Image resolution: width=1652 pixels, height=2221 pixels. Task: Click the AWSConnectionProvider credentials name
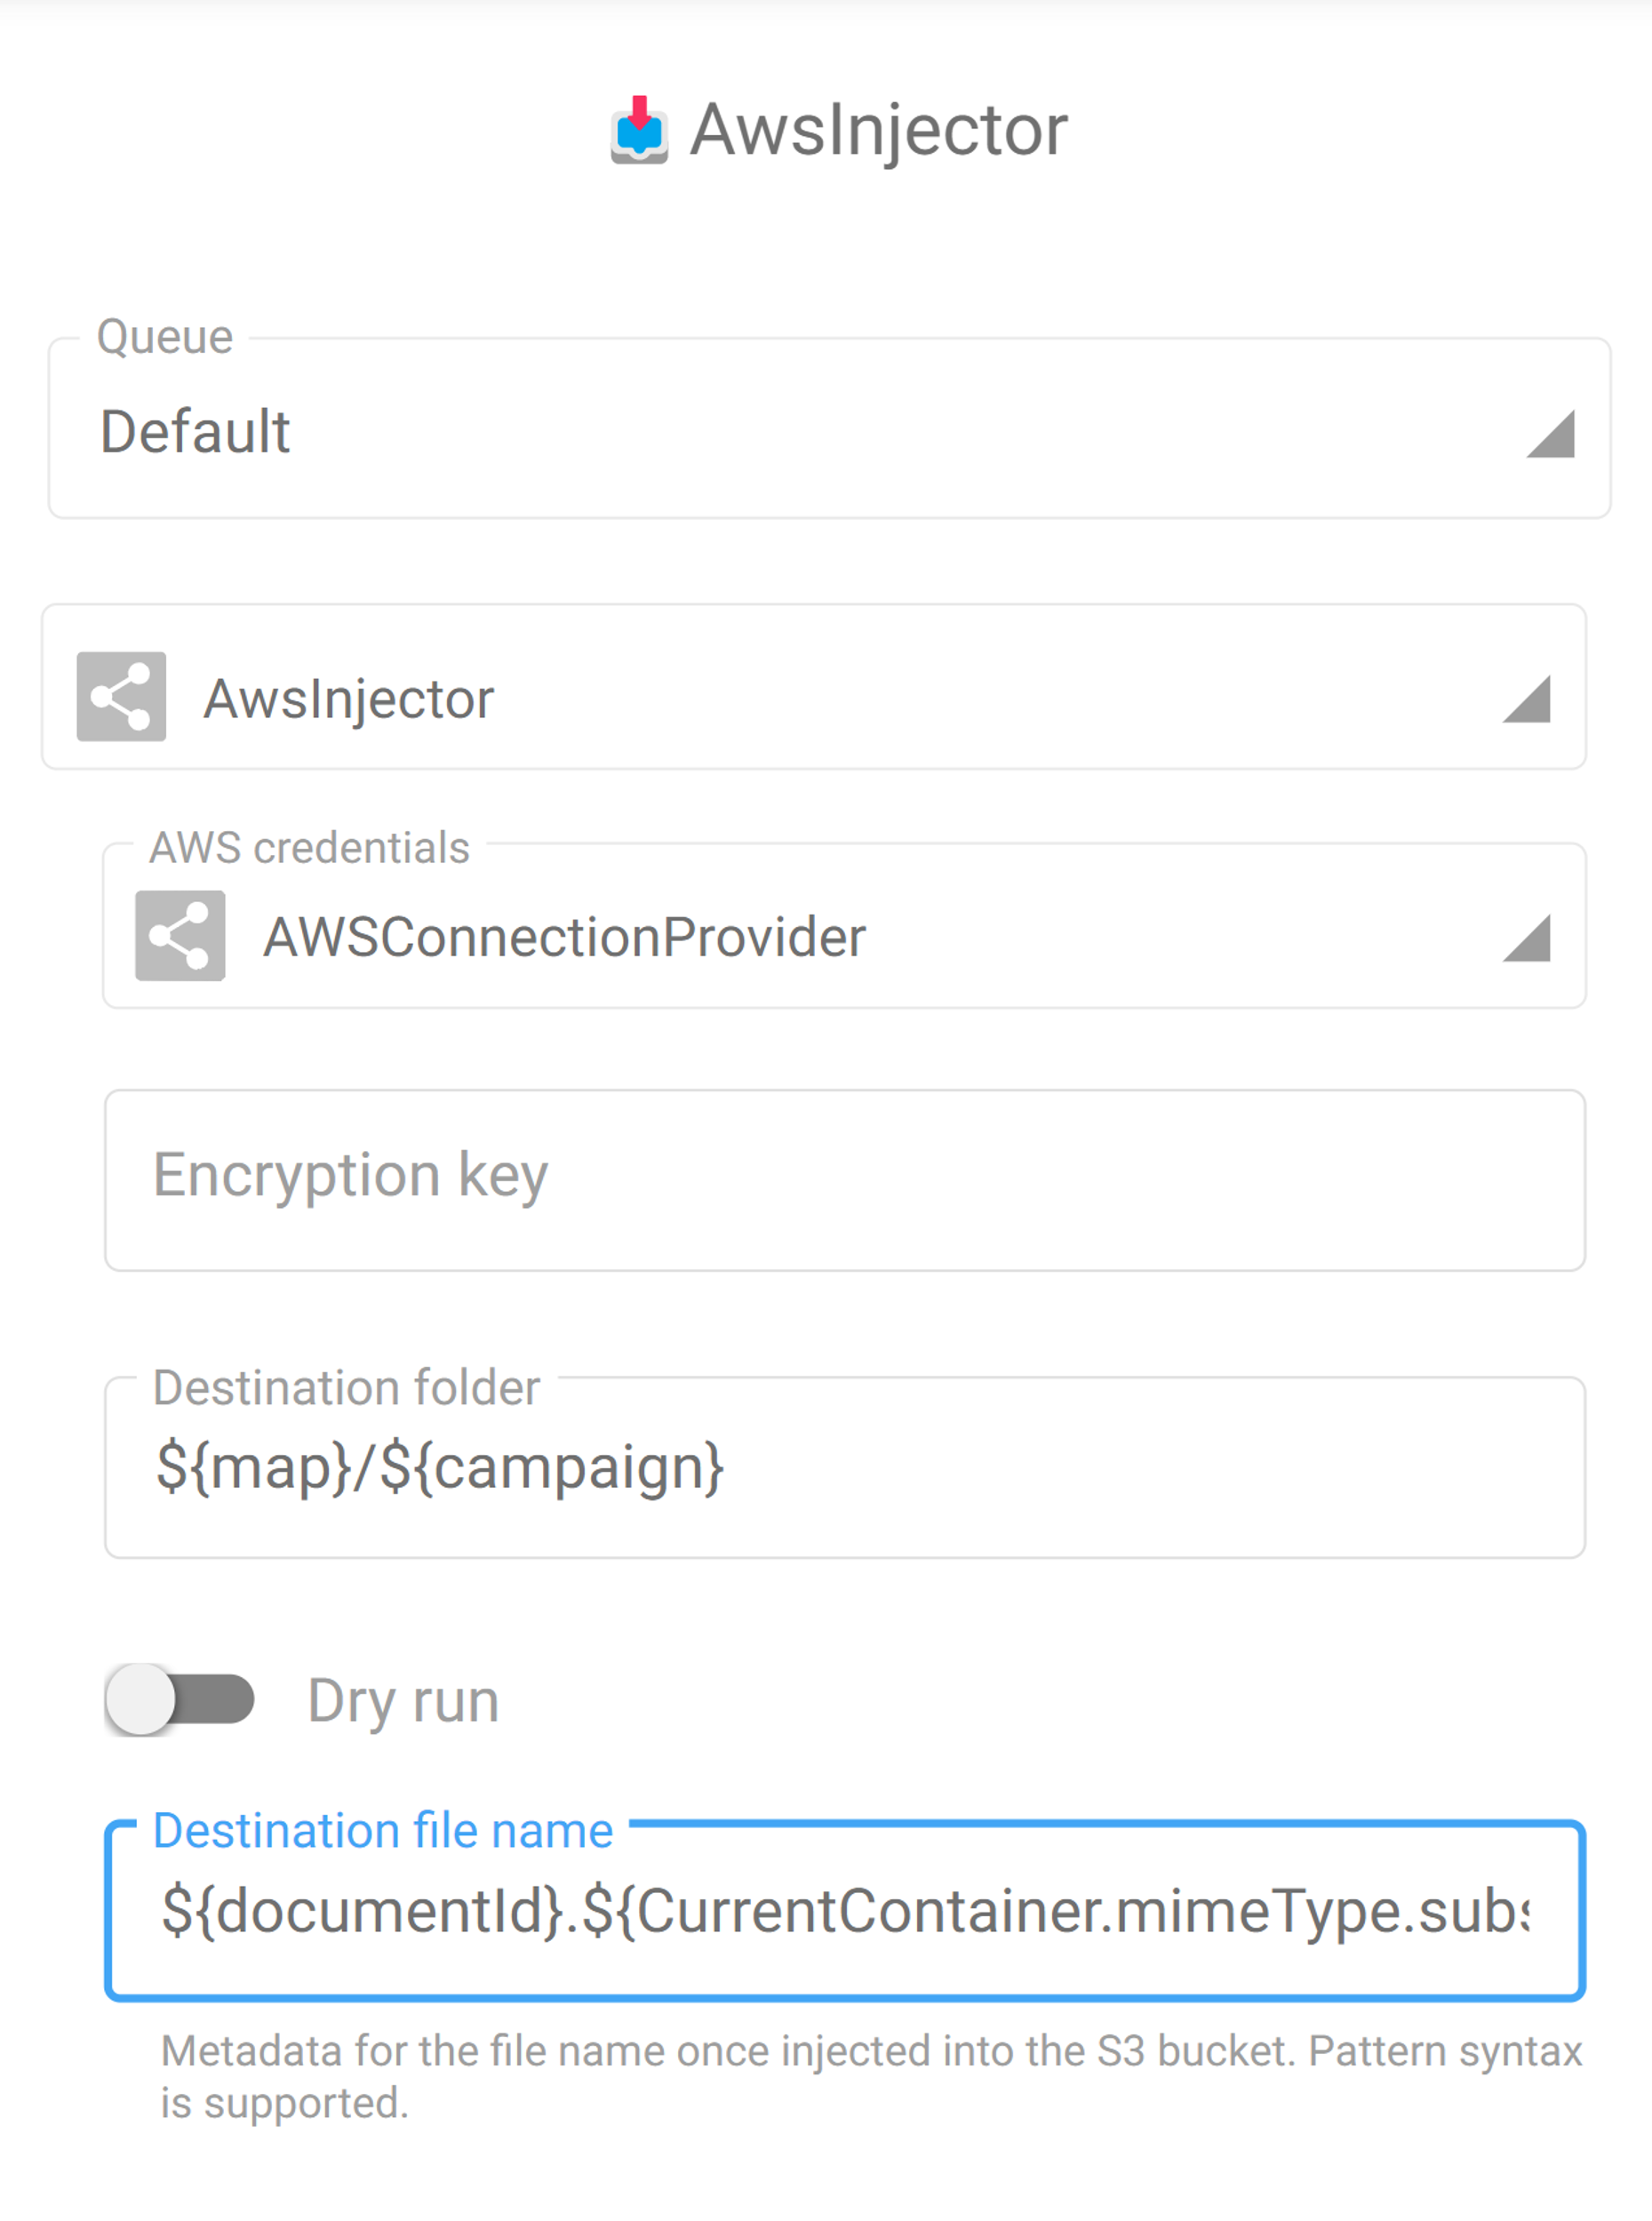[564, 937]
